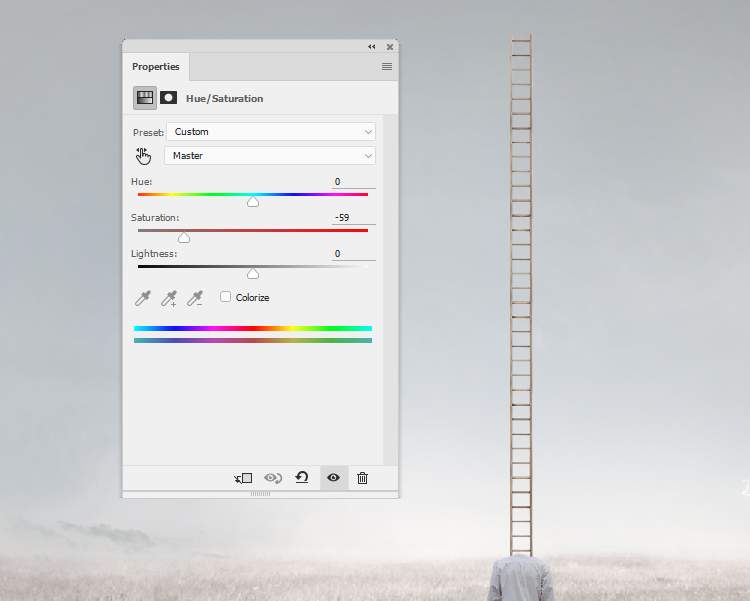Click the top rainbow color bar
This screenshot has width=750, height=601.
click(x=253, y=328)
